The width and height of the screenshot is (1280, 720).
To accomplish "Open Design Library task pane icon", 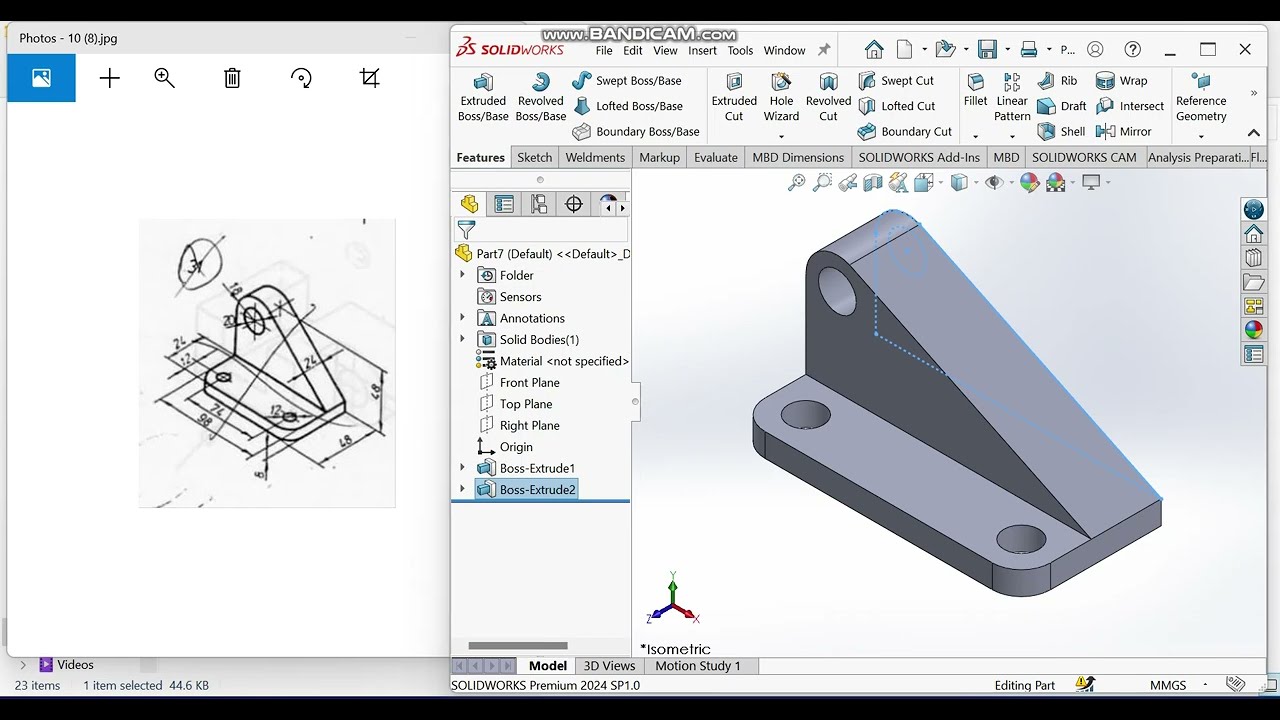I will pyautogui.click(x=1254, y=257).
